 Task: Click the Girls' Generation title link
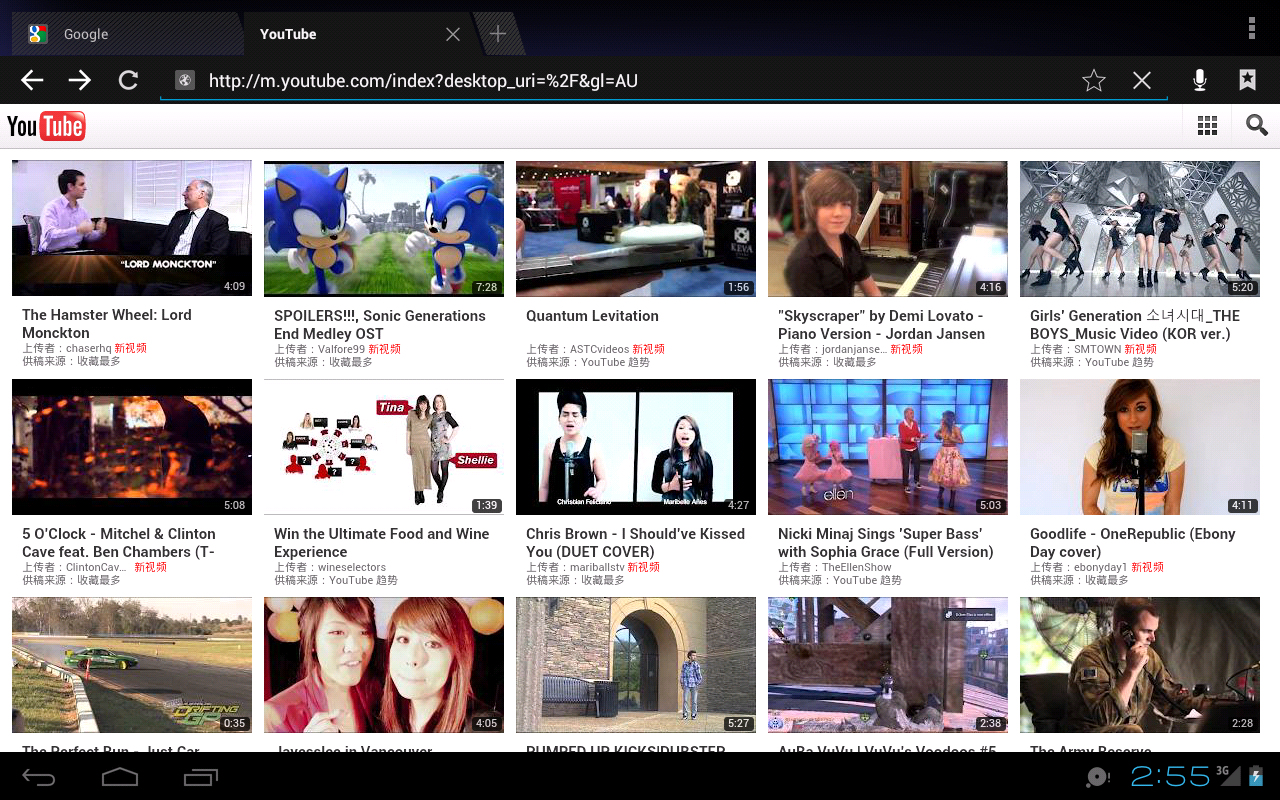coord(1135,325)
